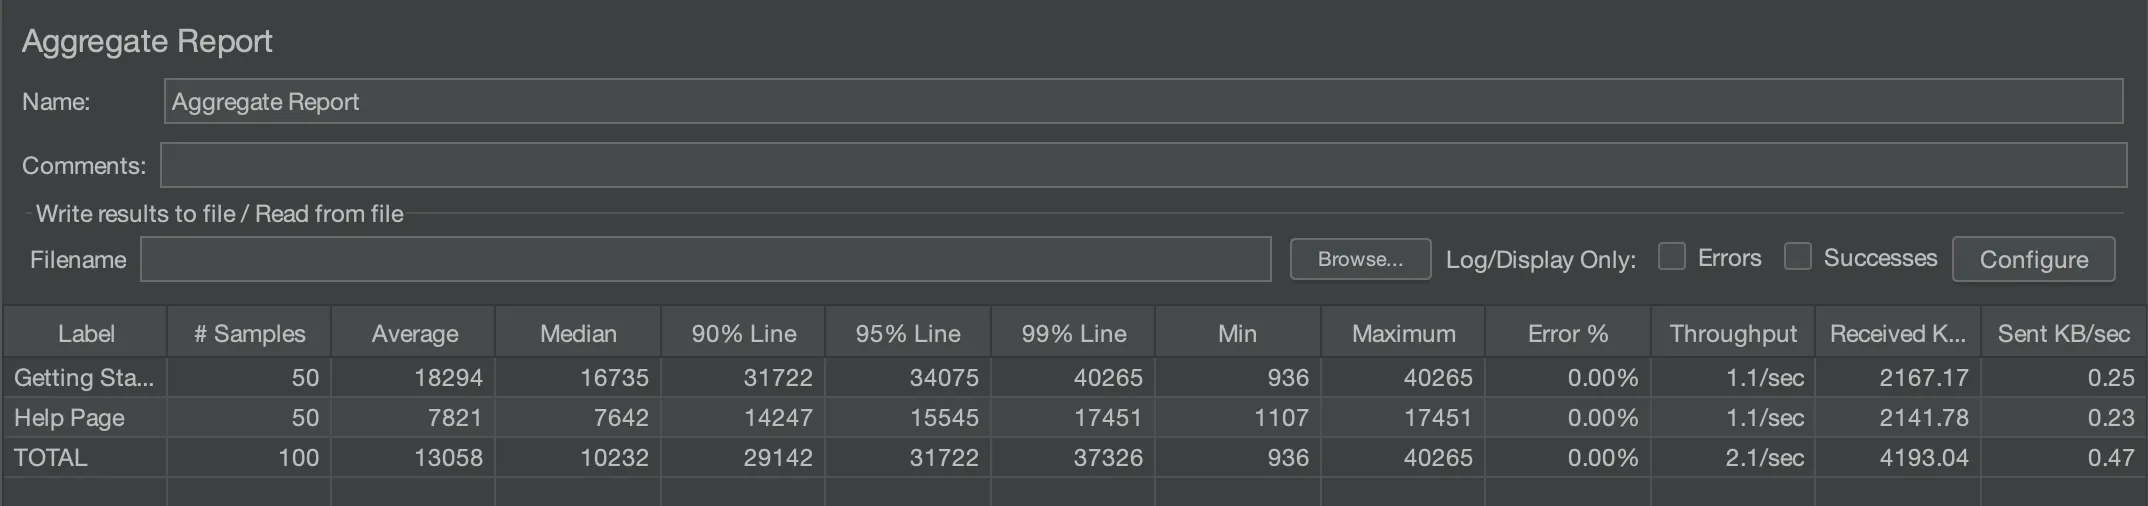
Task: Open the Configure dialog
Action: click(x=2033, y=259)
